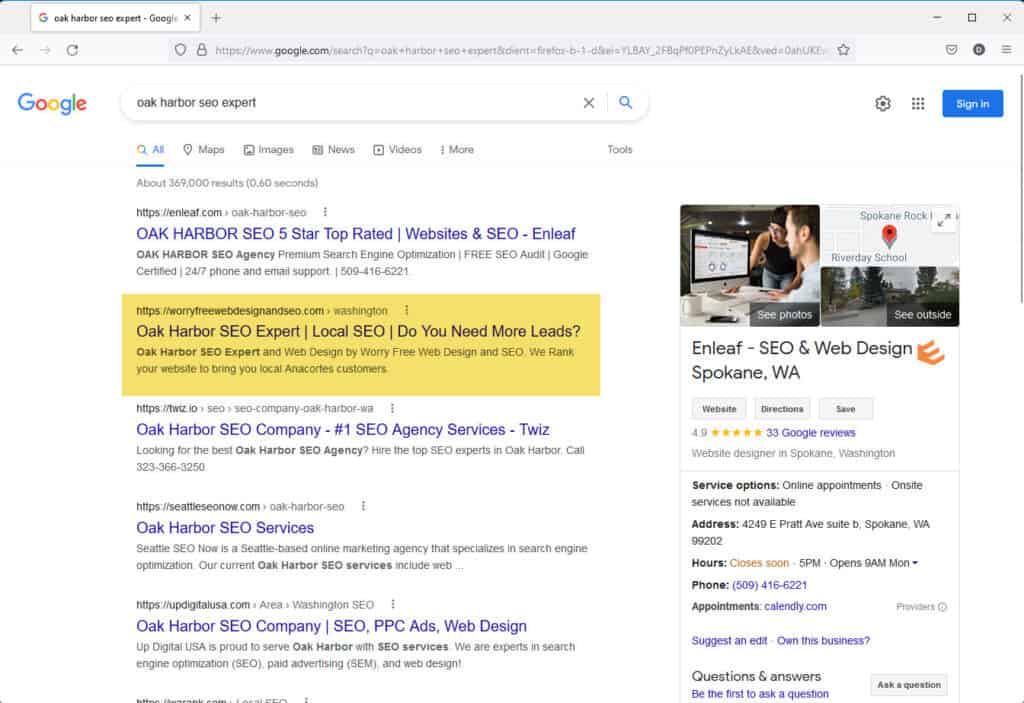Clear the search box with the X icon

[x=588, y=103]
